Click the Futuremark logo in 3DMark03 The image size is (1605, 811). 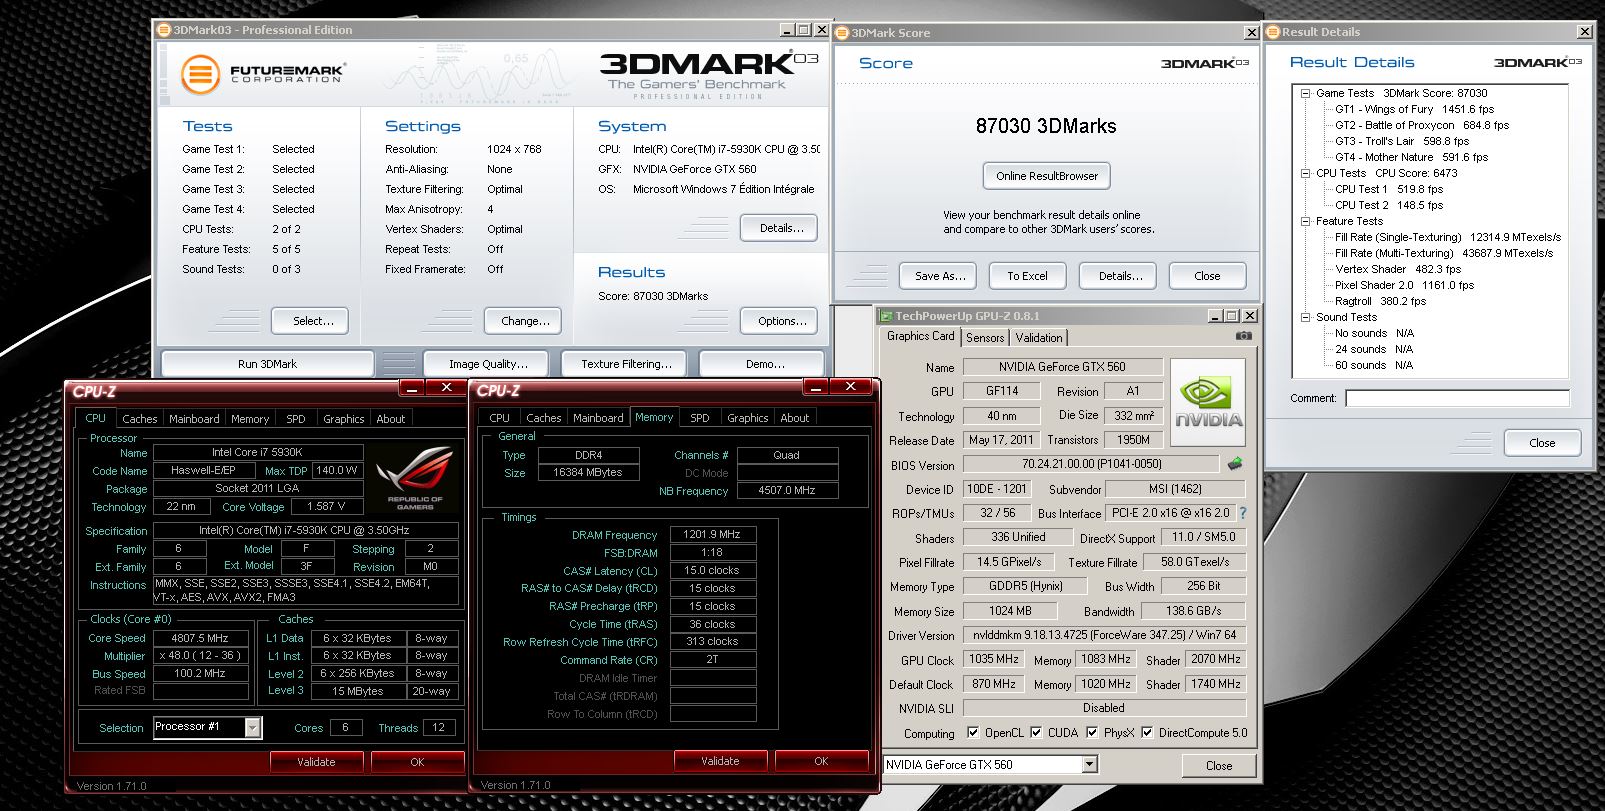262,74
